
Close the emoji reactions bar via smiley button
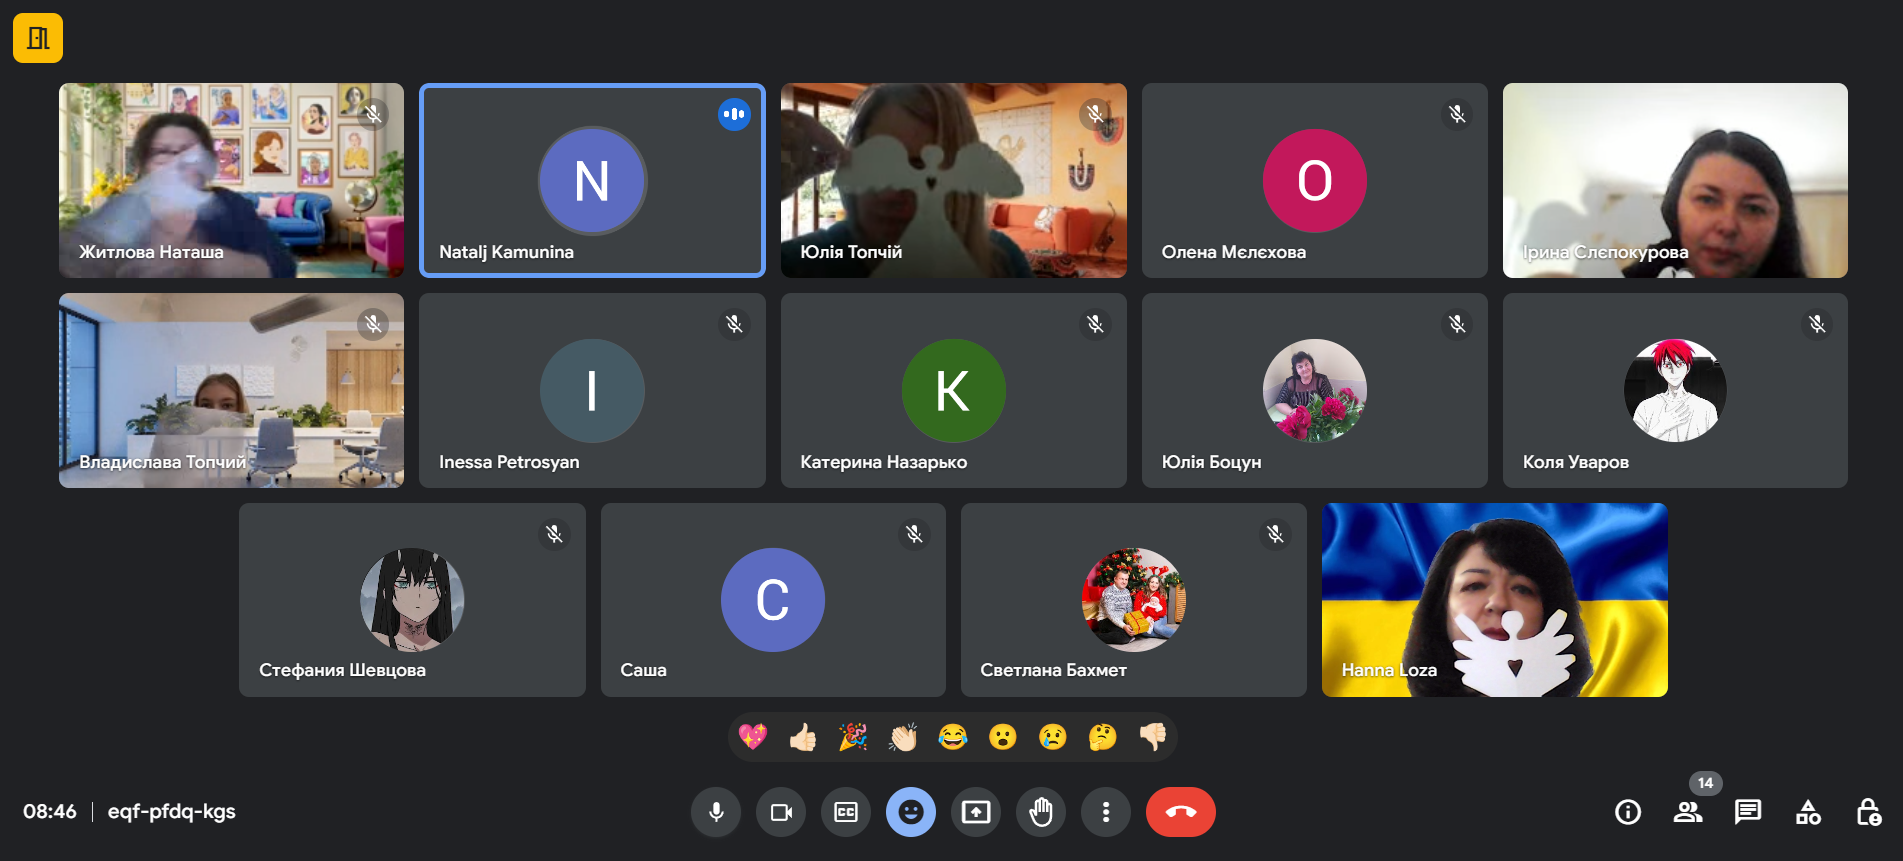click(x=911, y=812)
